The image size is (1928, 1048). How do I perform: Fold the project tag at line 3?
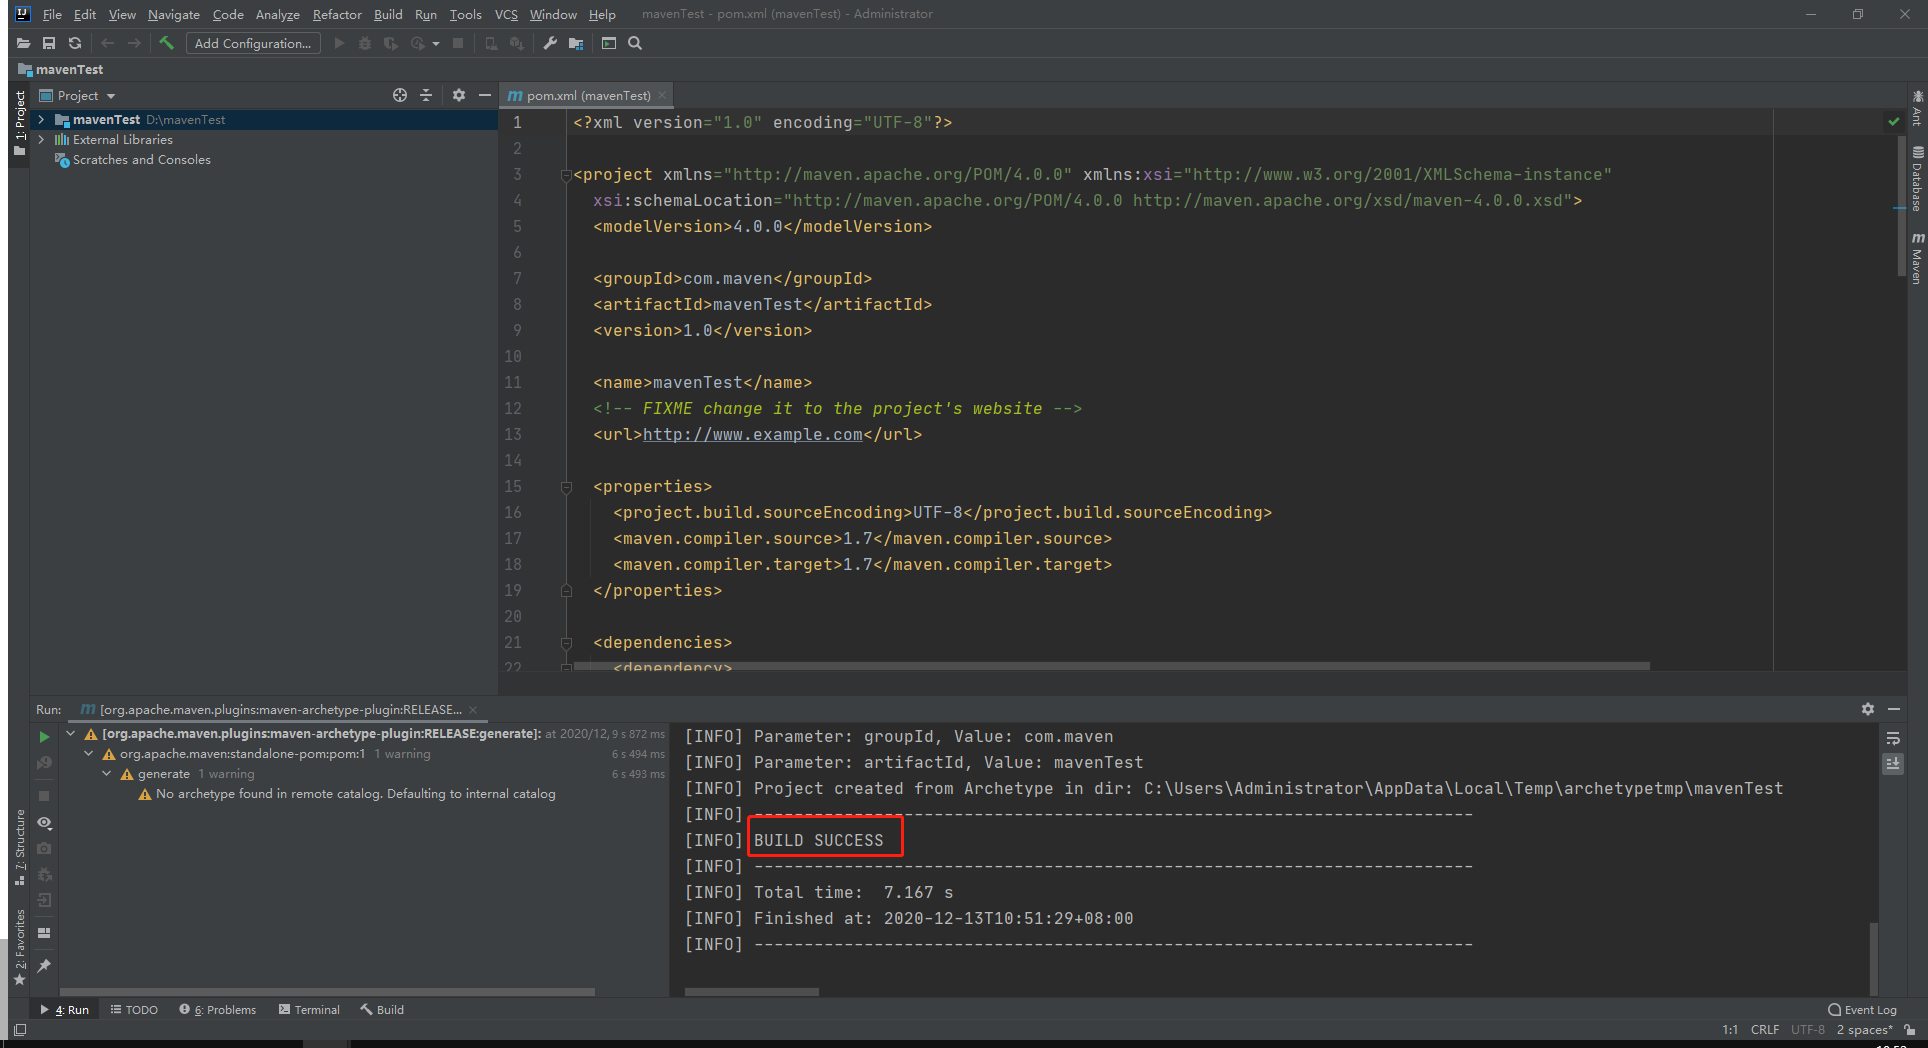click(566, 175)
